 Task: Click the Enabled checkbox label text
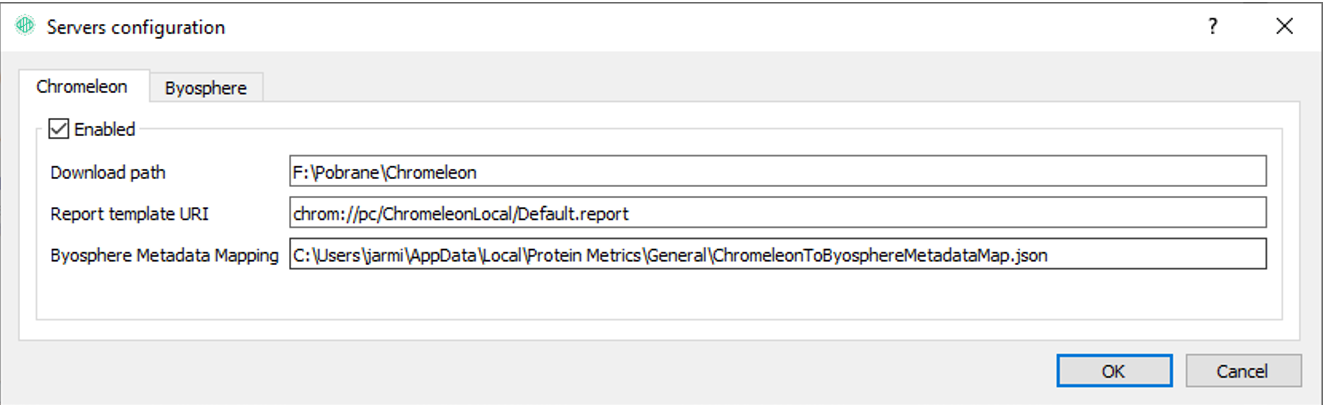click(105, 129)
